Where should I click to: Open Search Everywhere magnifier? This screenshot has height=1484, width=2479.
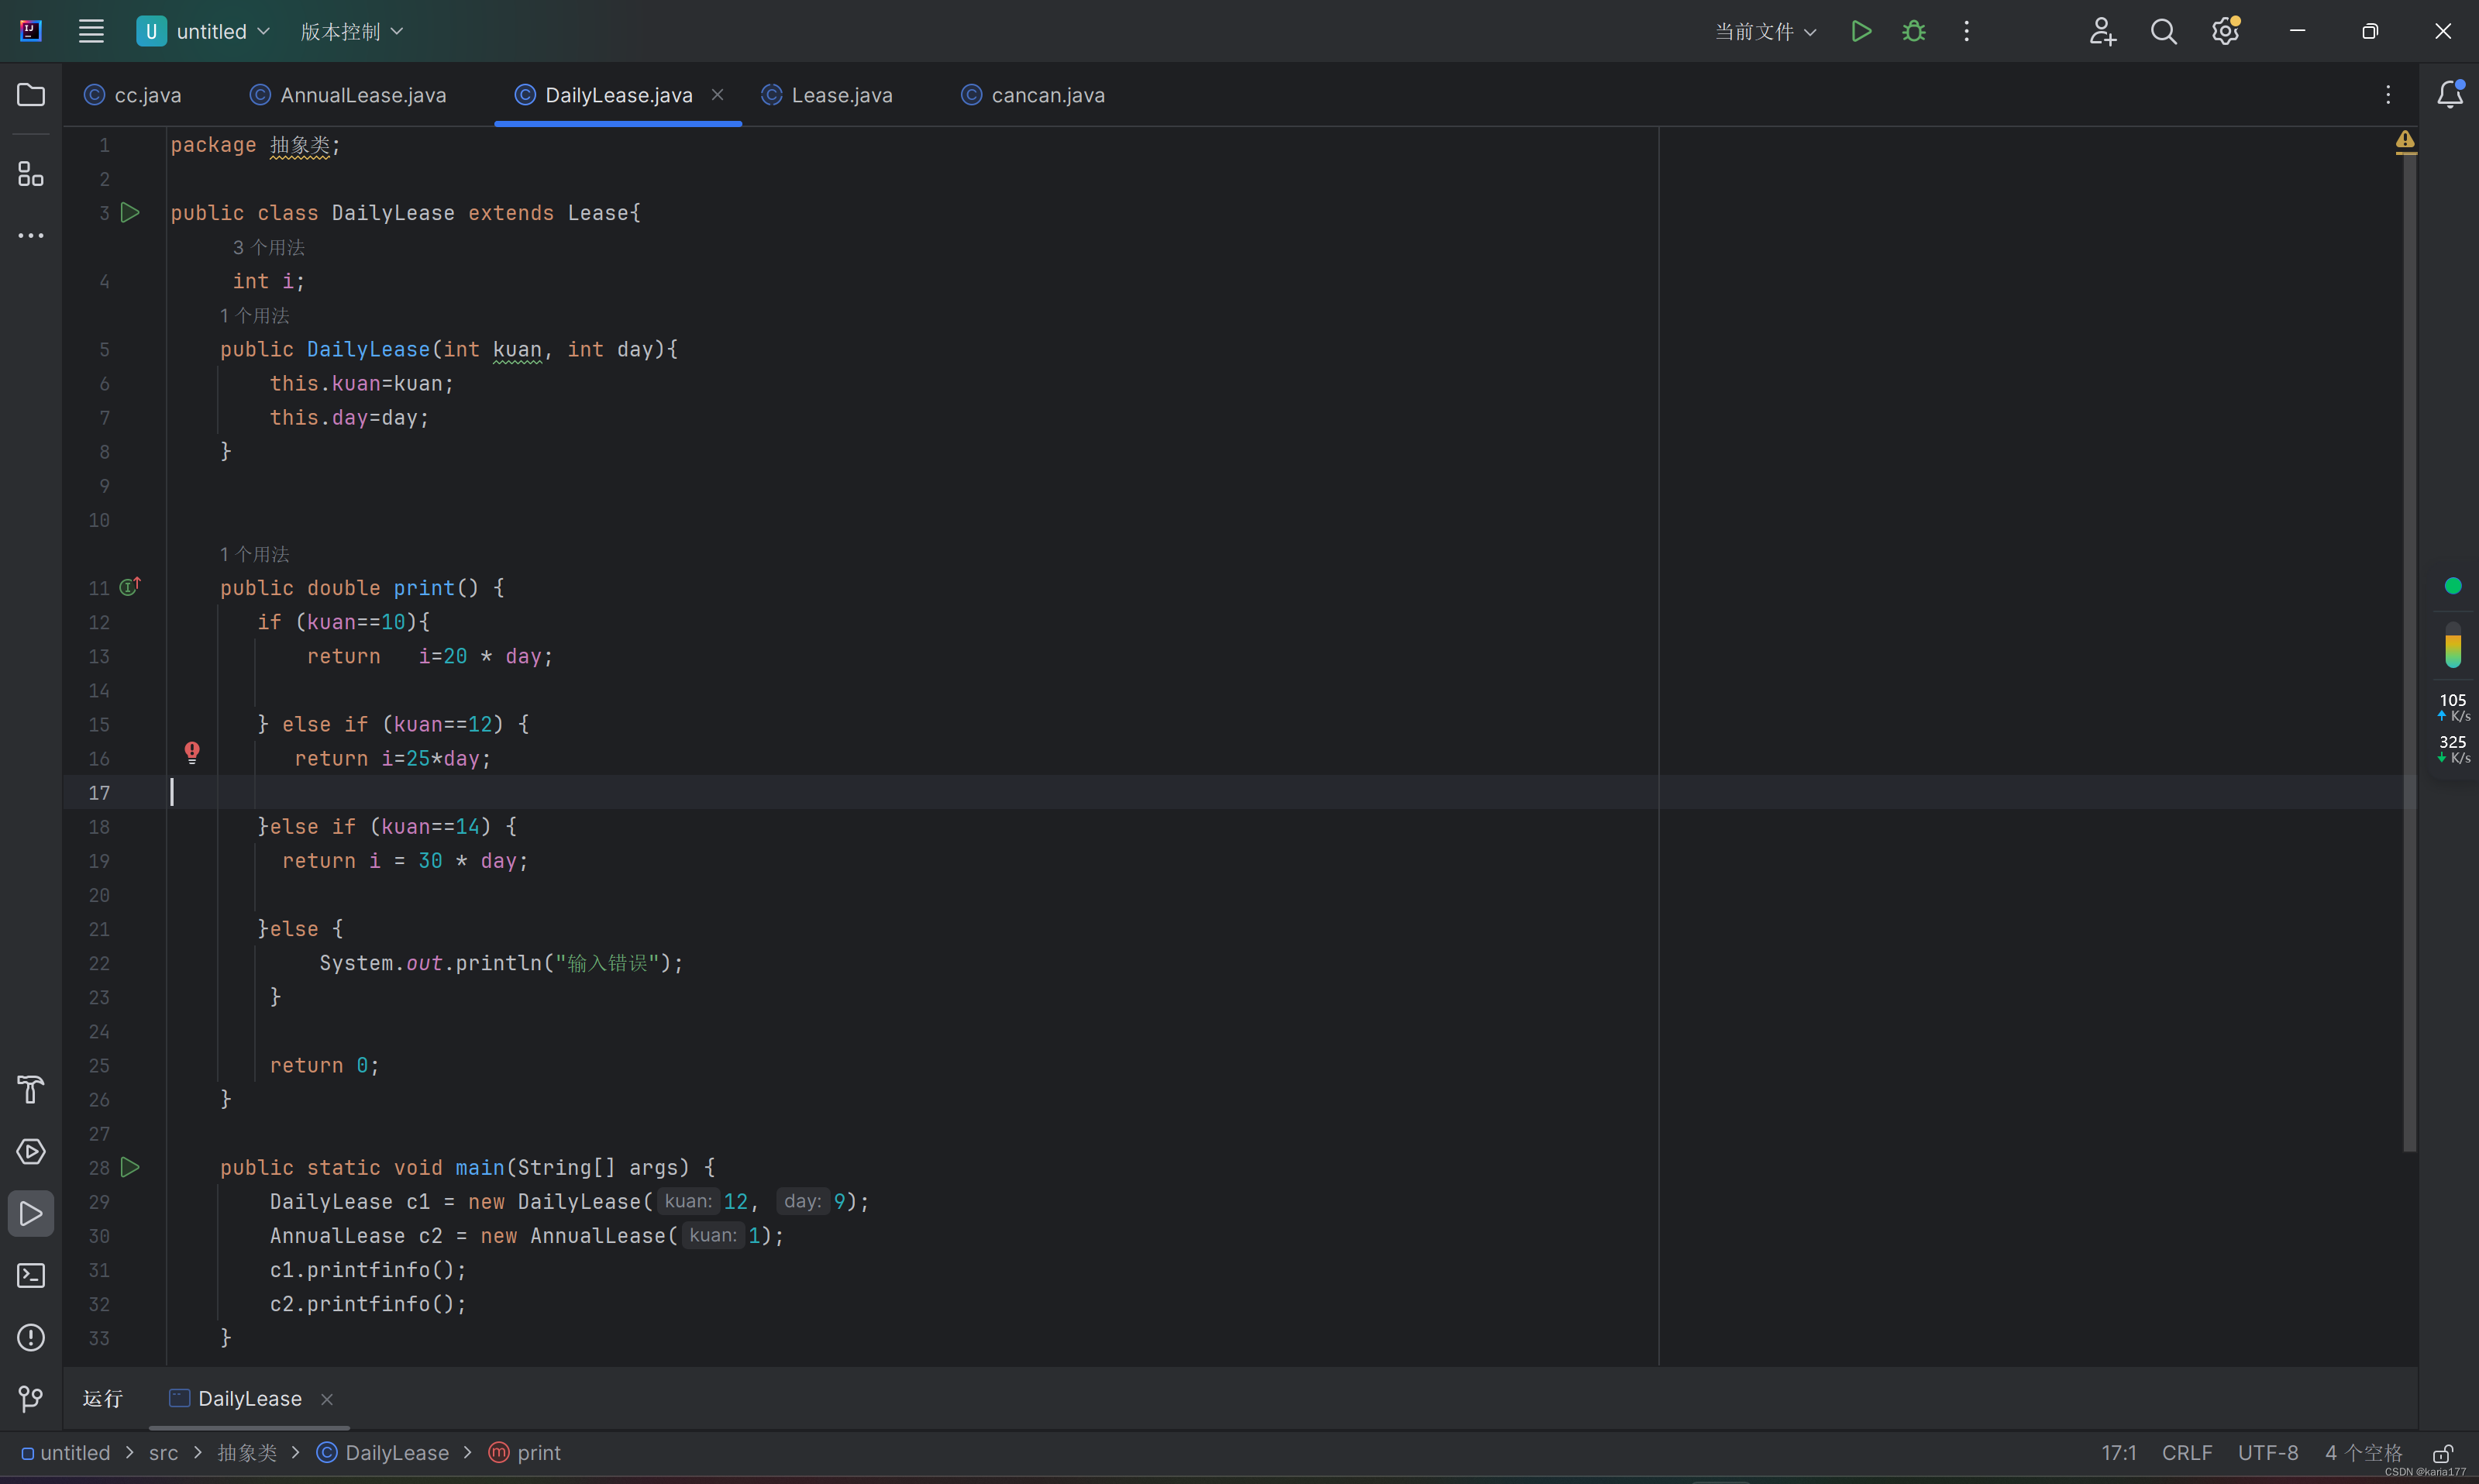[x=2163, y=31]
